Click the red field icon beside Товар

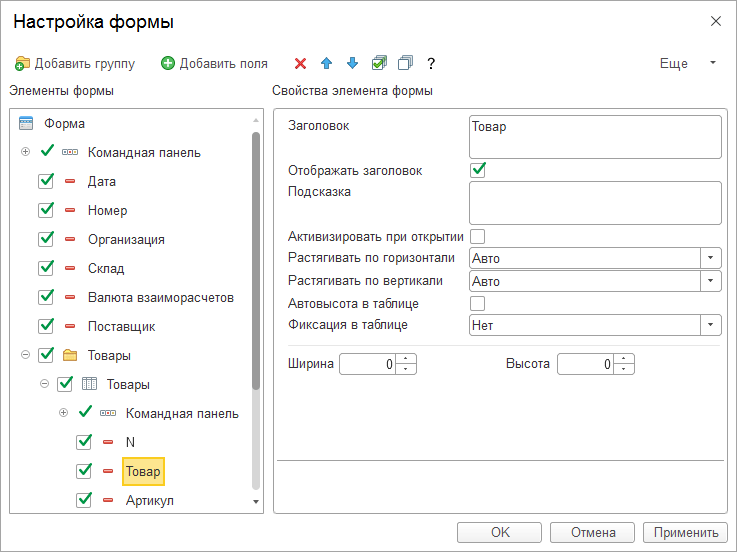108,471
